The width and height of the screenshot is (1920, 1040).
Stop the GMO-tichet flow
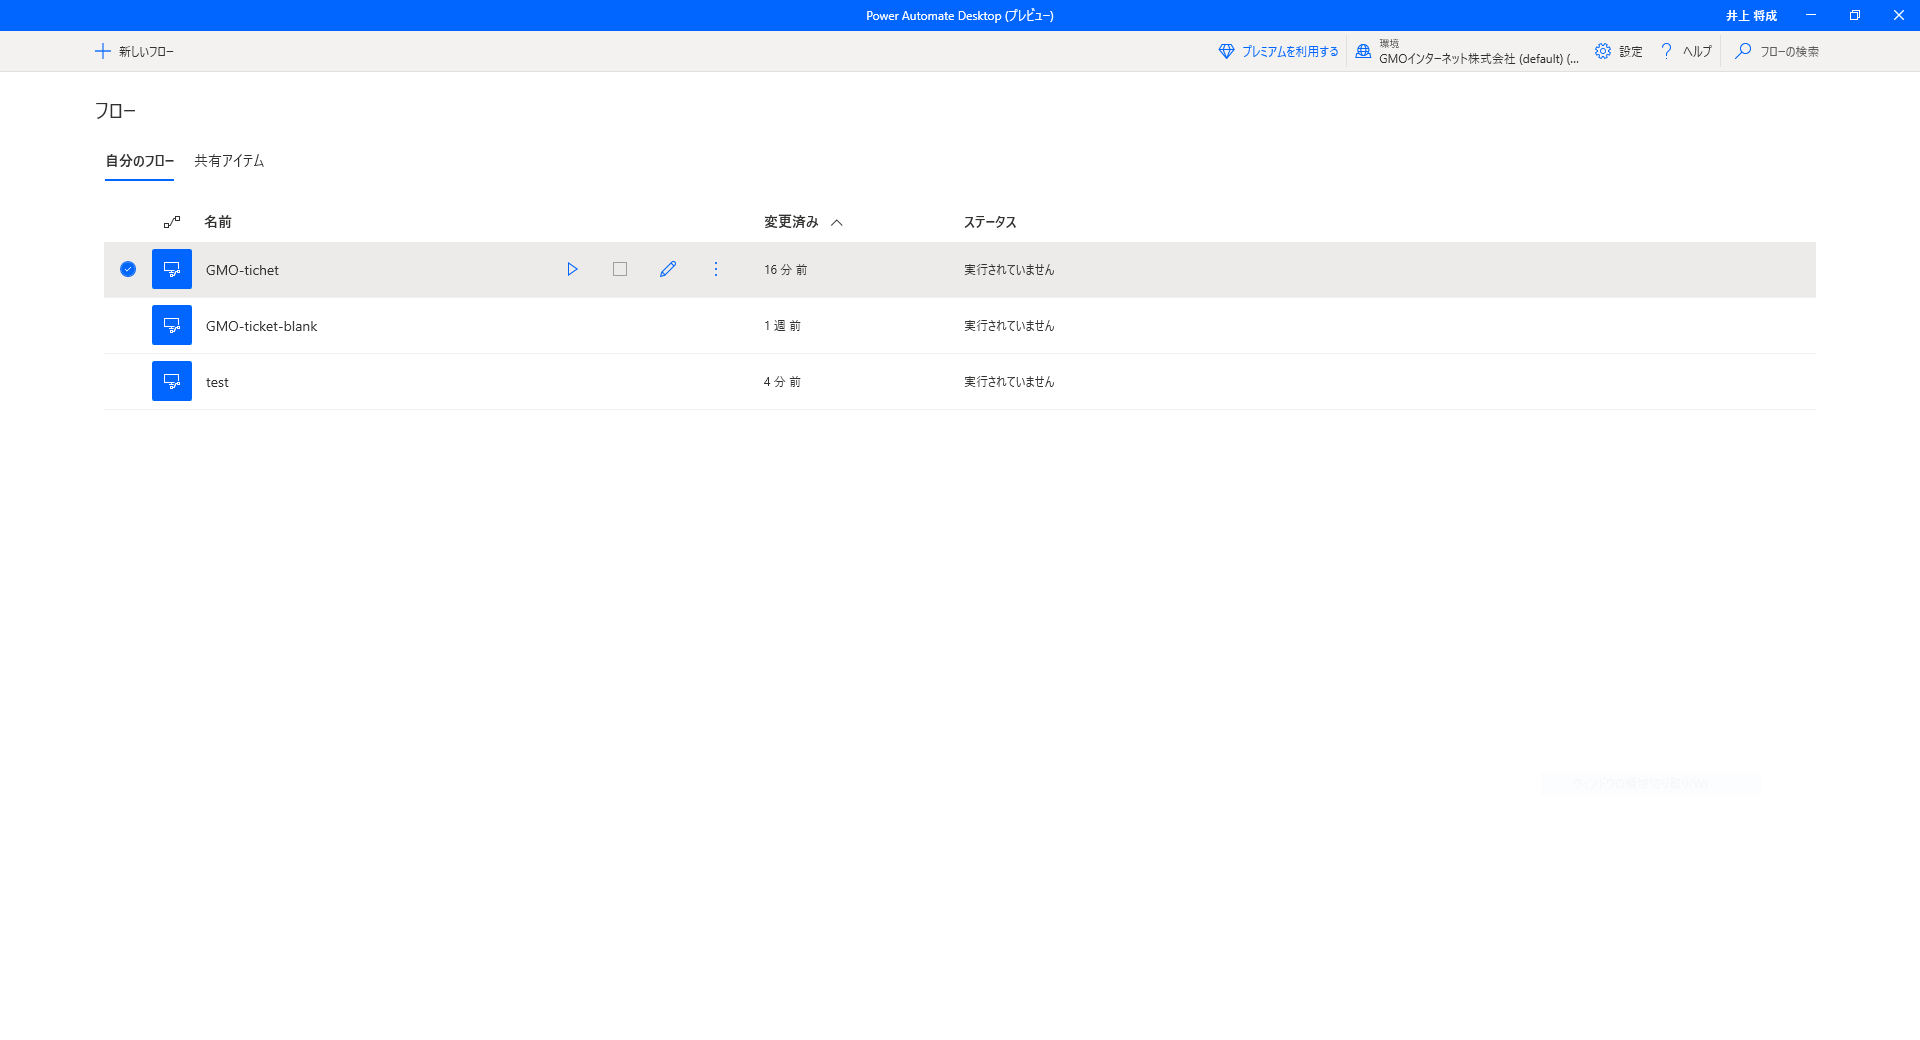click(620, 269)
